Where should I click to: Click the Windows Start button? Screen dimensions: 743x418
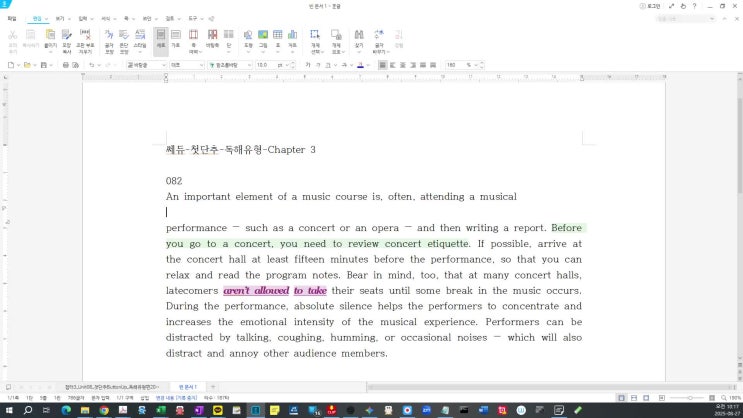[x=9, y=410]
